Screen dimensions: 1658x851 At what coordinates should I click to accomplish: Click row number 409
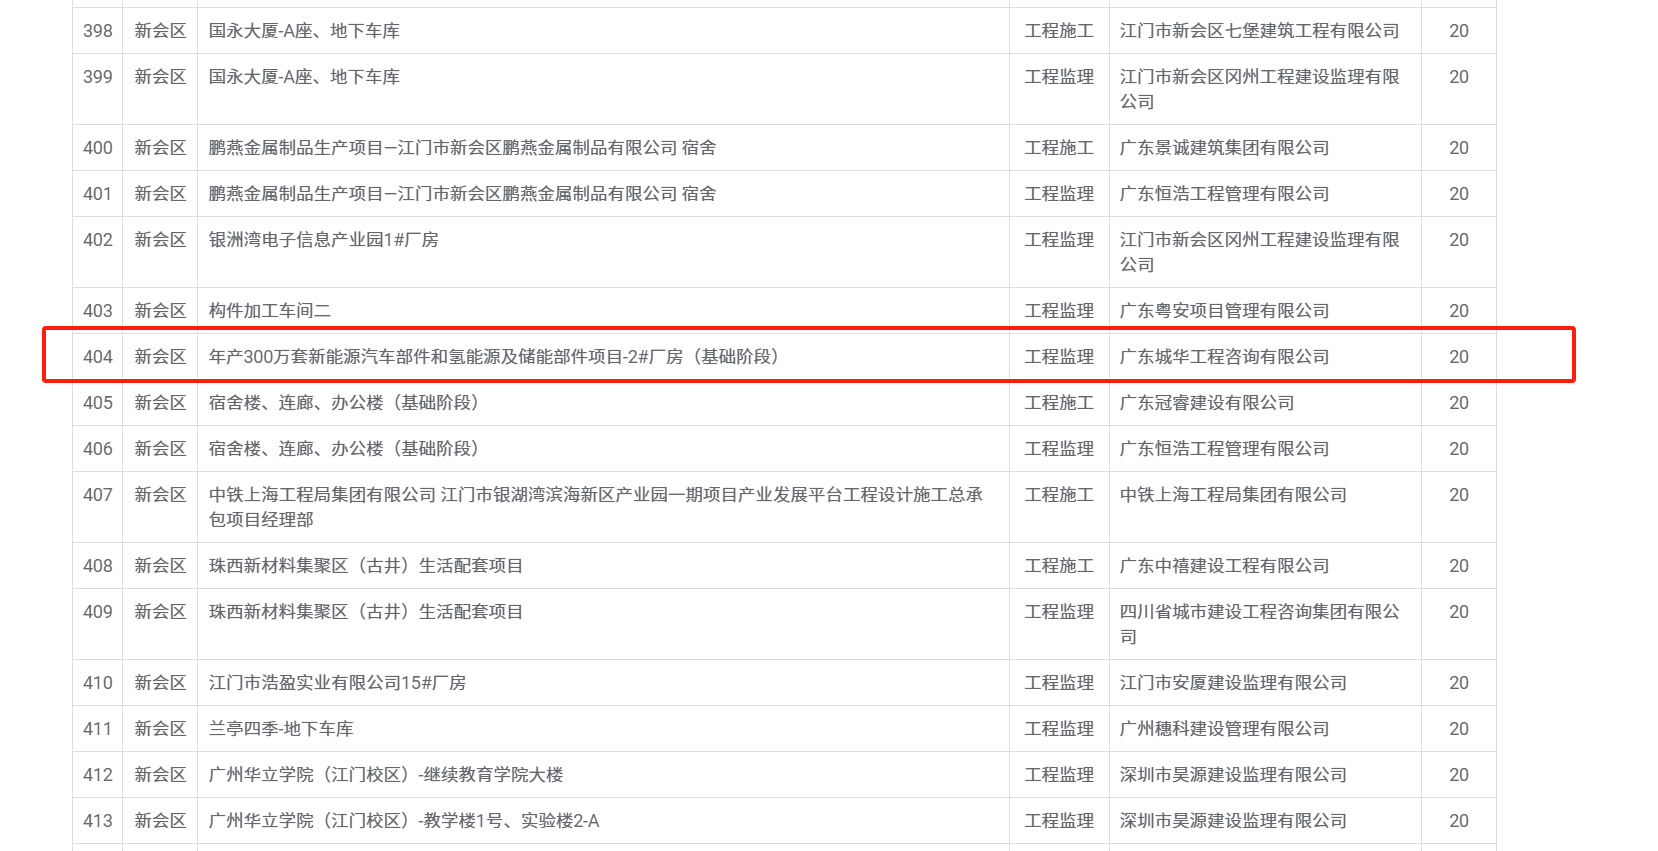tap(98, 612)
